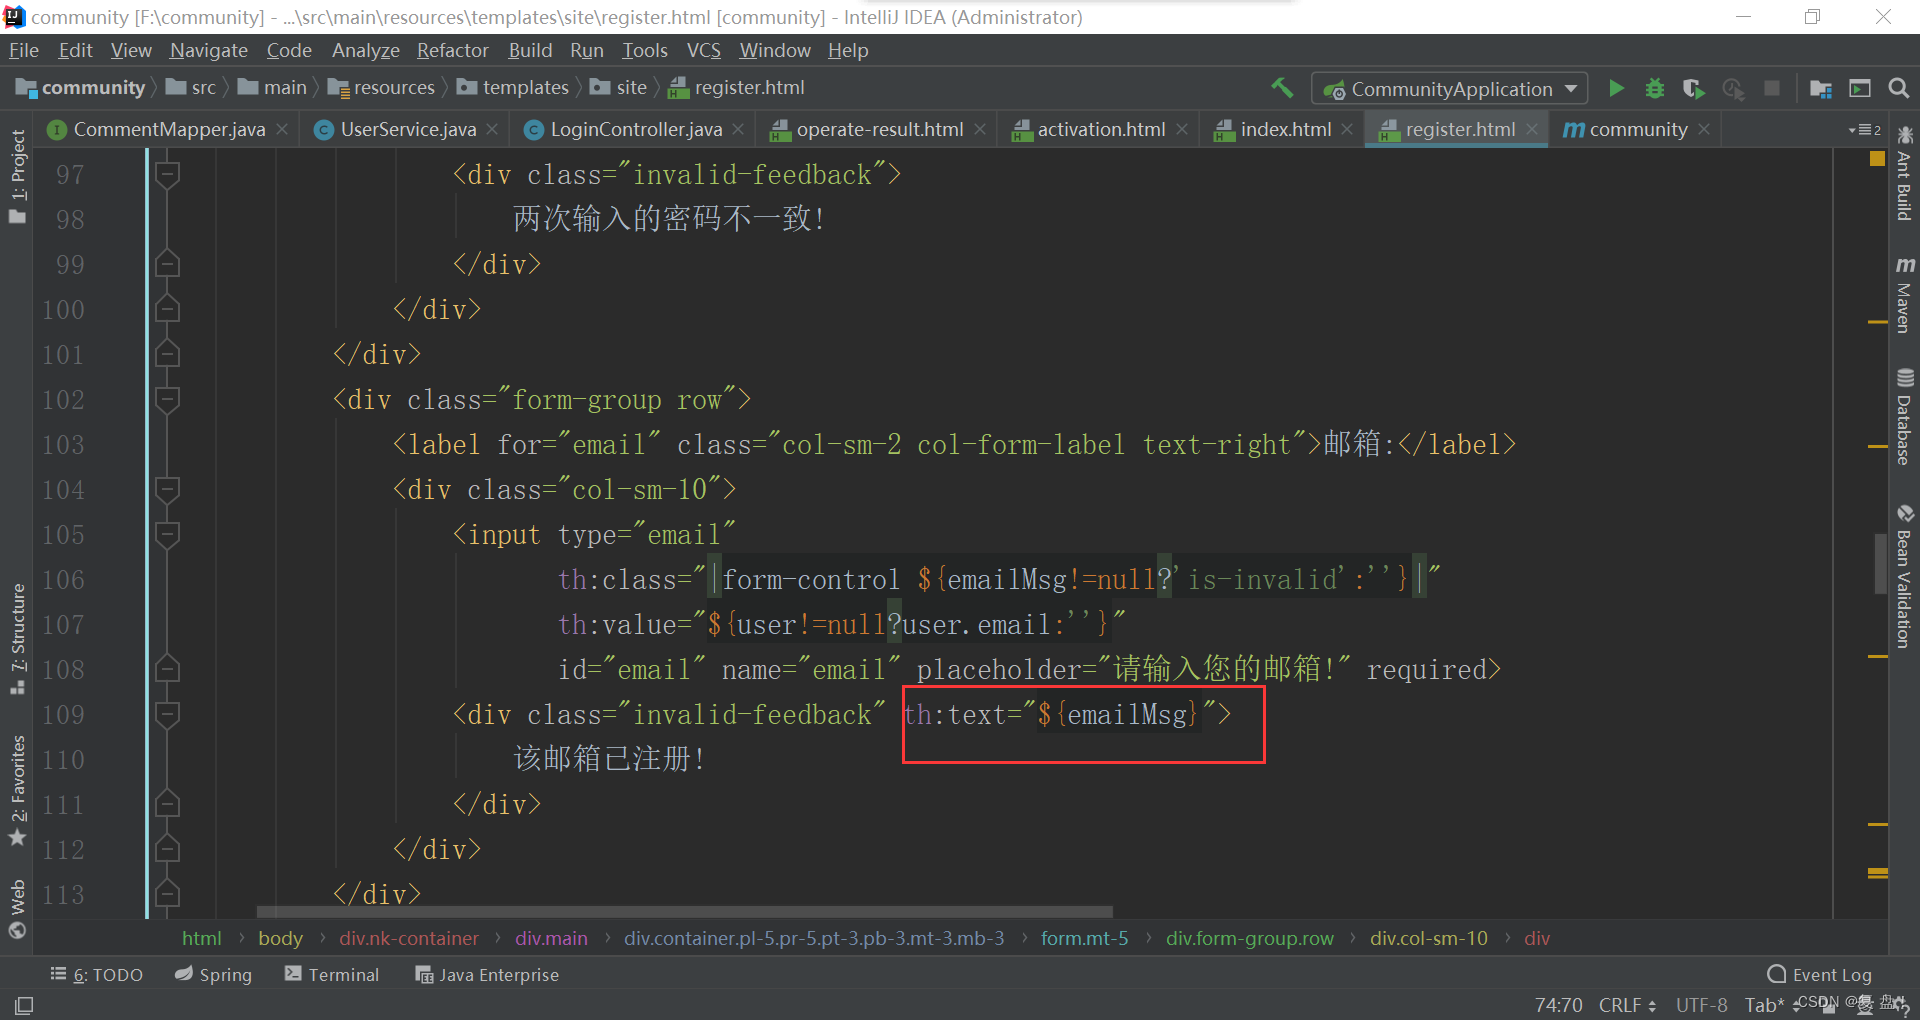
Task: Open the VCS menu
Action: click(704, 50)
